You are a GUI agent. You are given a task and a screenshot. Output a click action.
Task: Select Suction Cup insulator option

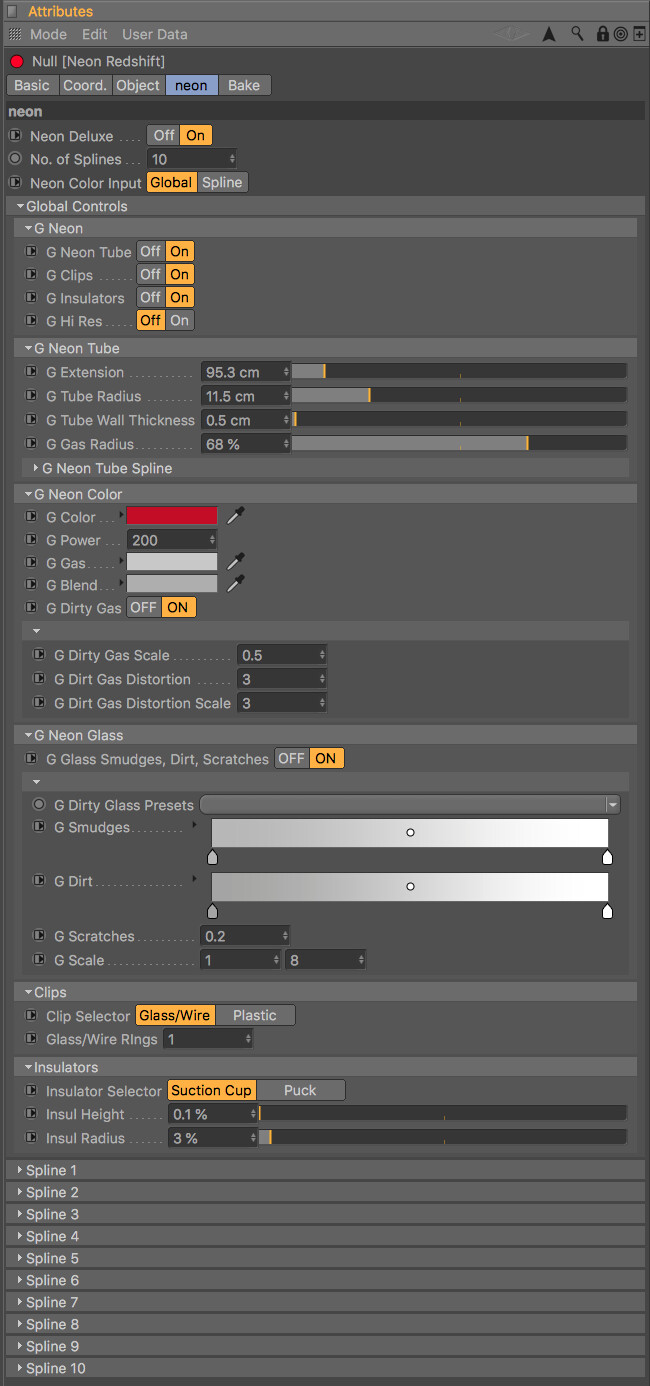pyautogui.click(x=212, y=1090)
